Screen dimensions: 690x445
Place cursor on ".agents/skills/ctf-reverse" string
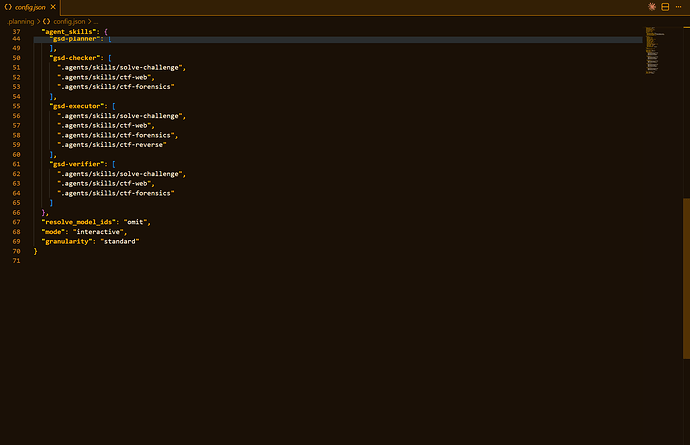tap(112, 145)
